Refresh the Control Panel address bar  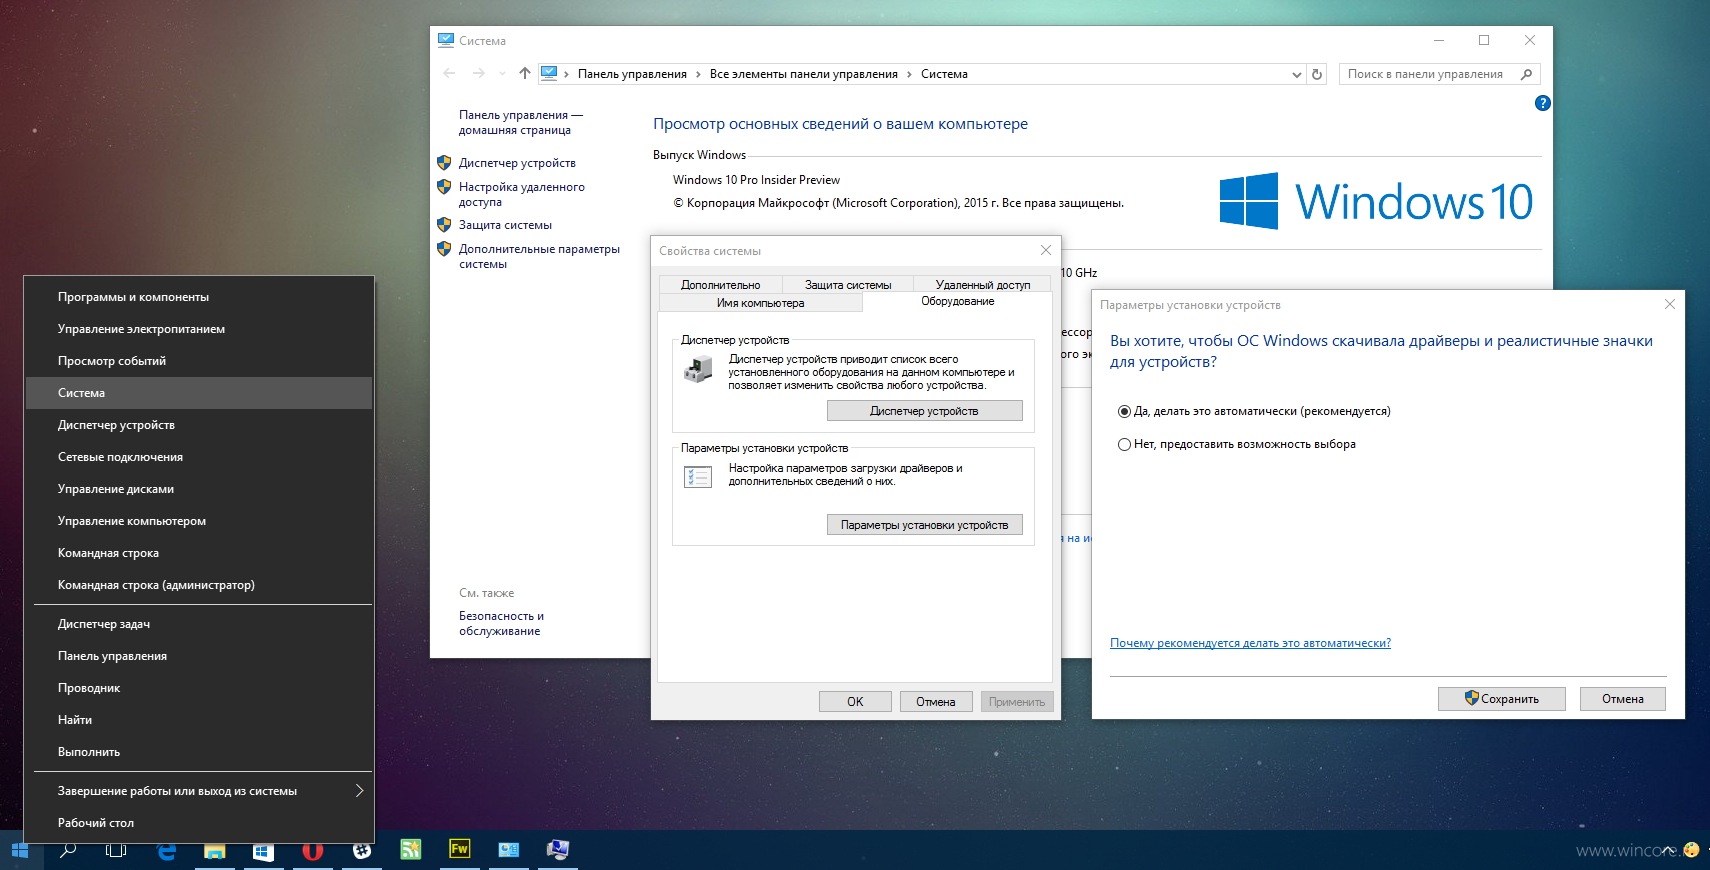coord(1317,74)
